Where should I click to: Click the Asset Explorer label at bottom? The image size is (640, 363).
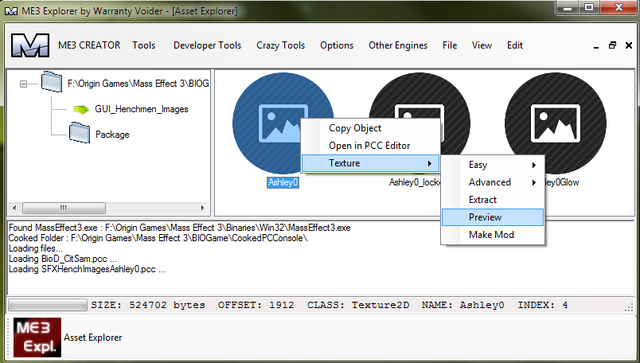(93, 338)
